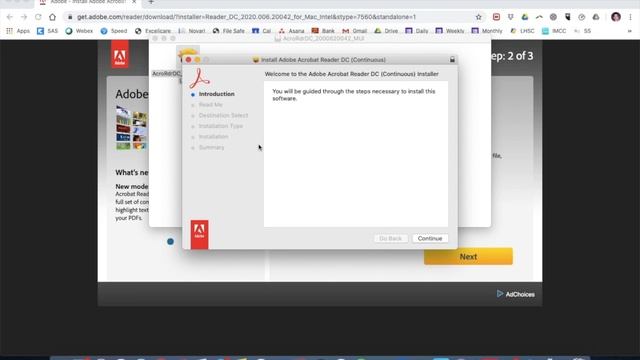Click the product screenshots thumbnail on Adobe page

click(131, 128)
